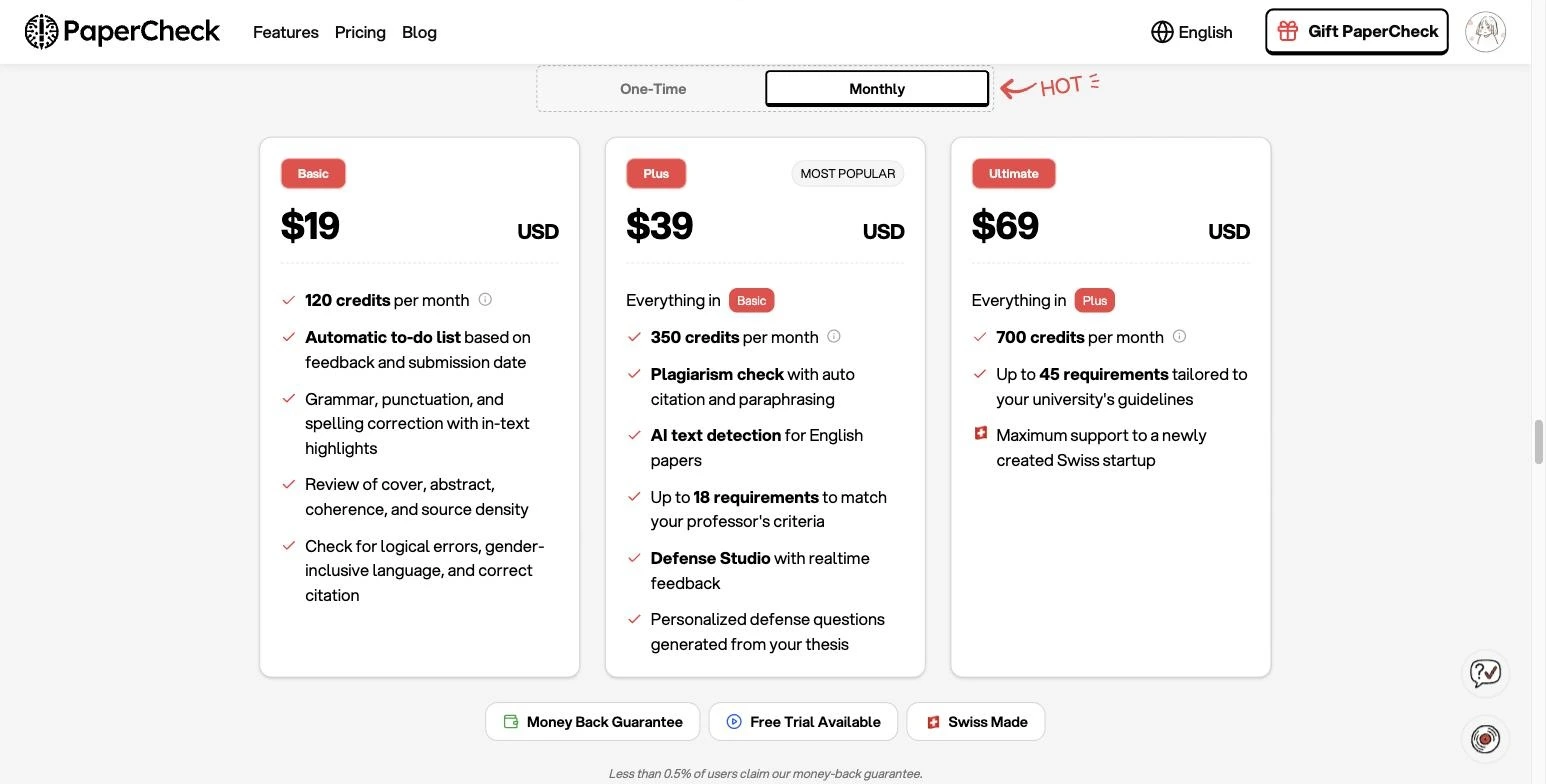
Task: Select the Monthly billing option
Action: pyautogui.click(x=877, y=89)
